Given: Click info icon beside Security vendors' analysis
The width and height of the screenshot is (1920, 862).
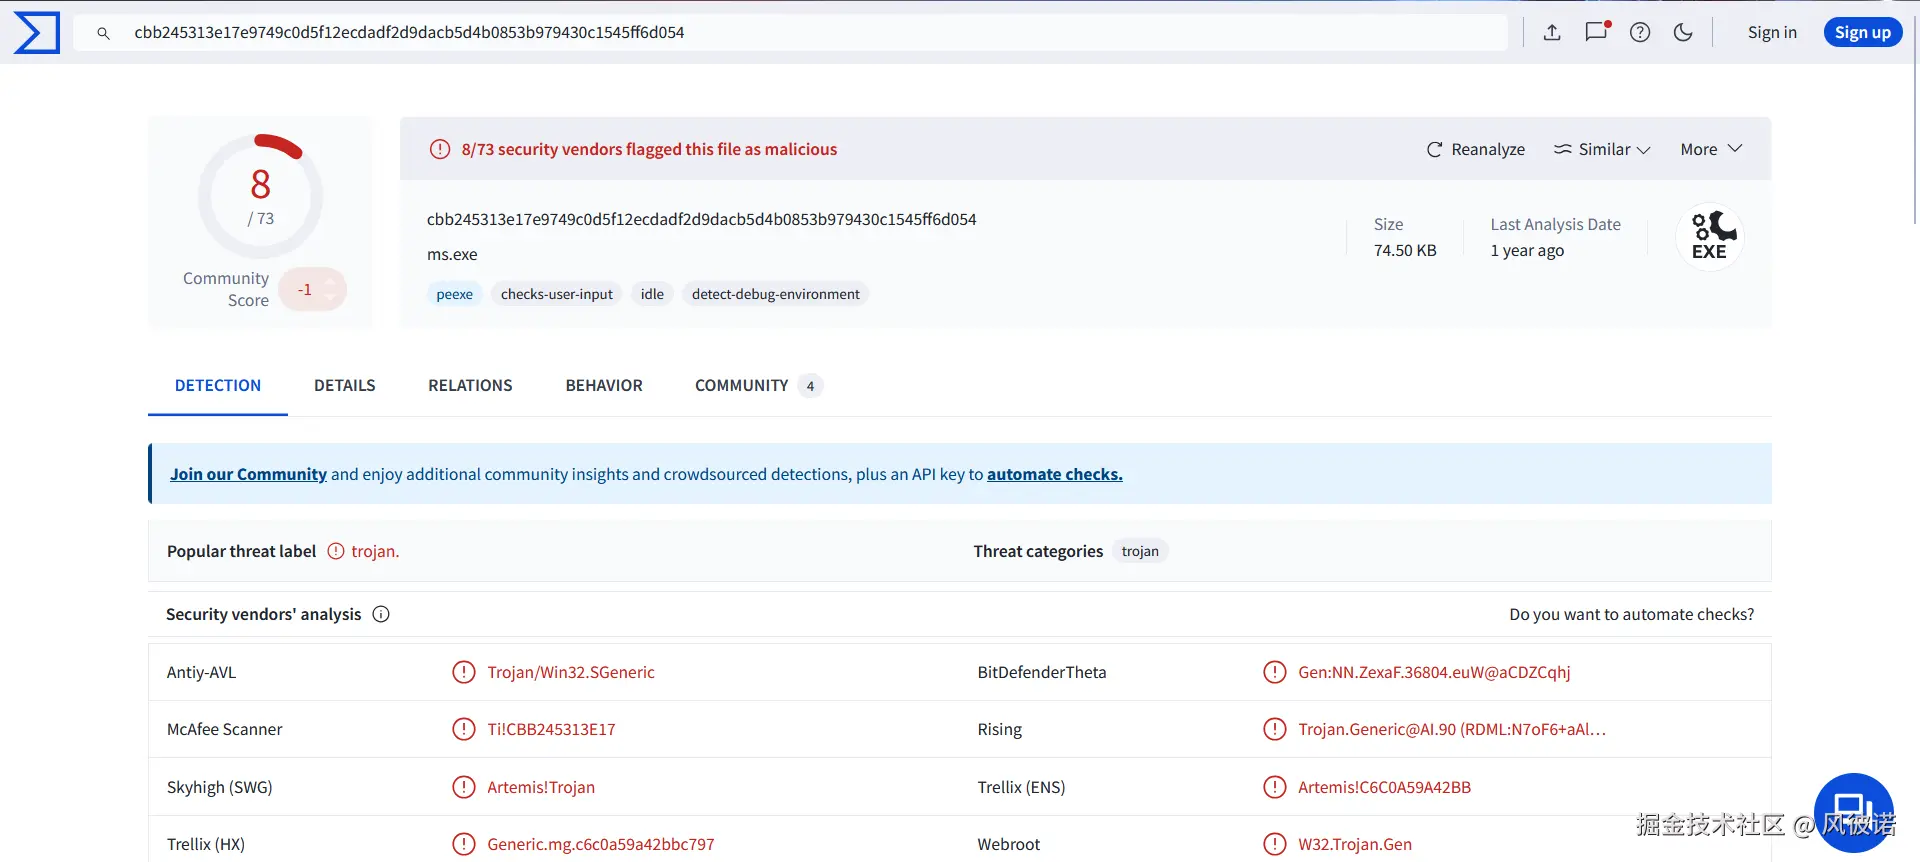Looking at the screenshot, I should tap(381, 614).
